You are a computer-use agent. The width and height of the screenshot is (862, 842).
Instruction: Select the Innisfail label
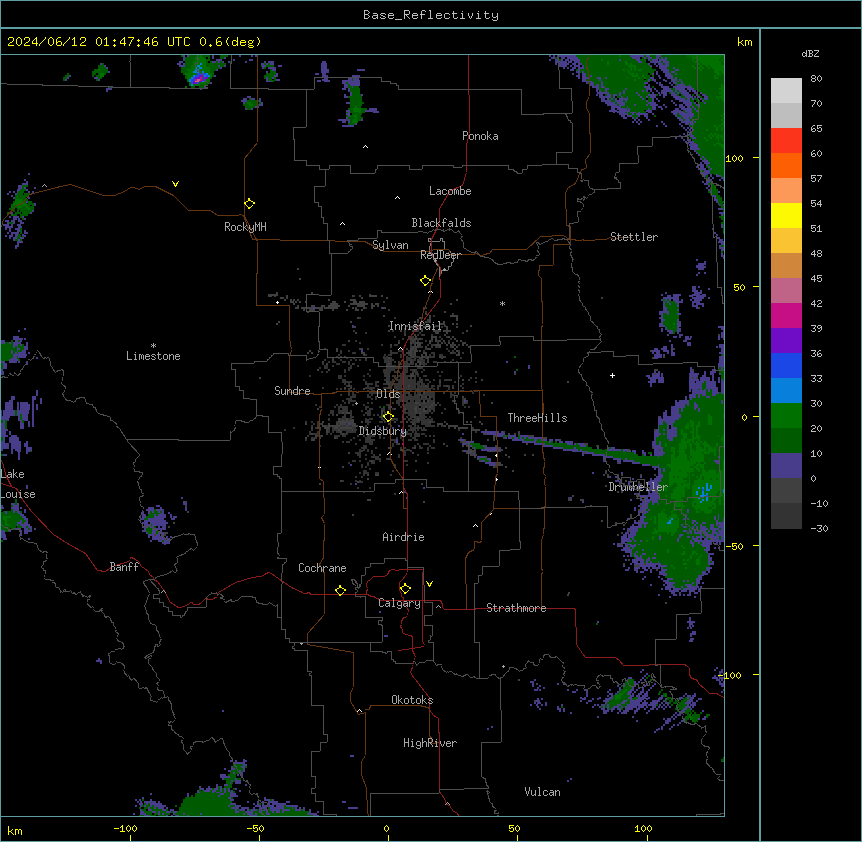pyautogui.click(x=415, y=326)
